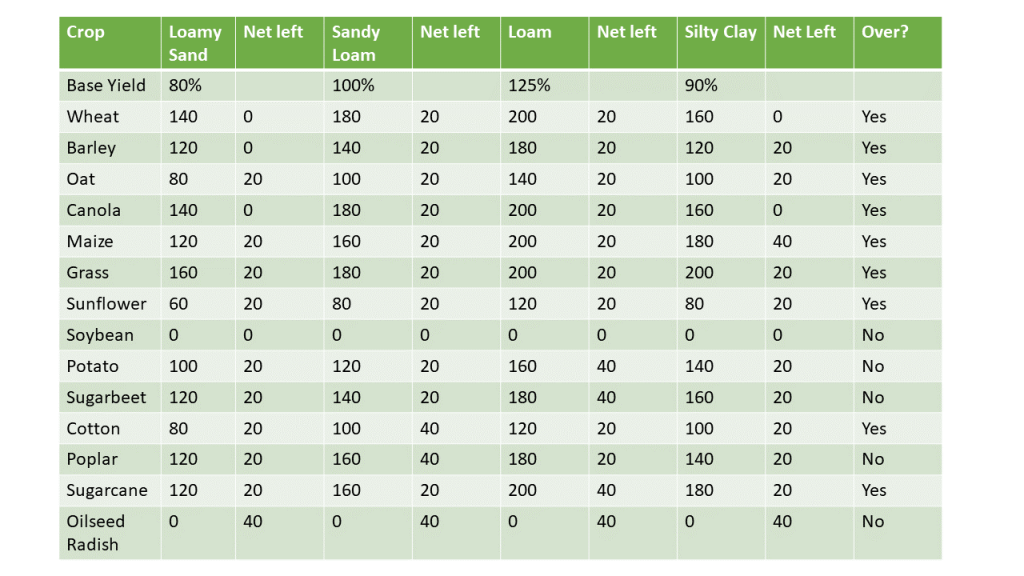This screenshot has height=576, width=1024.
Task: Click the Sugarcane row label
Action: pos(107,490)
